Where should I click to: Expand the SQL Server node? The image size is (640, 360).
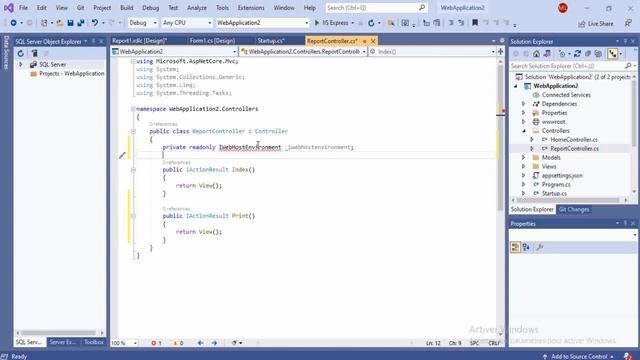click(20, 64)
